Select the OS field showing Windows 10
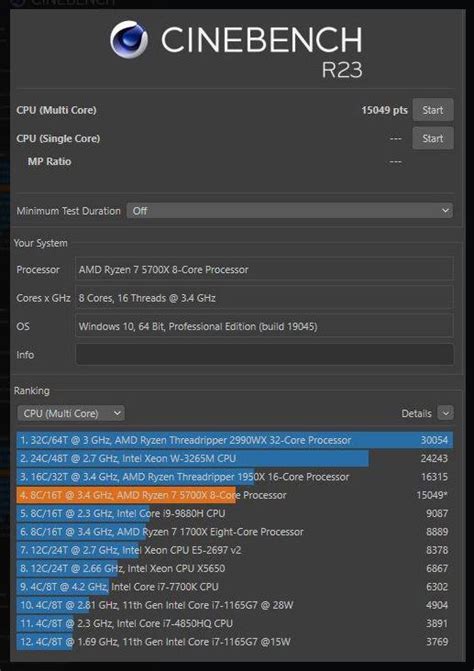Screen dimensions: 474x671 (x=264, y=327)
